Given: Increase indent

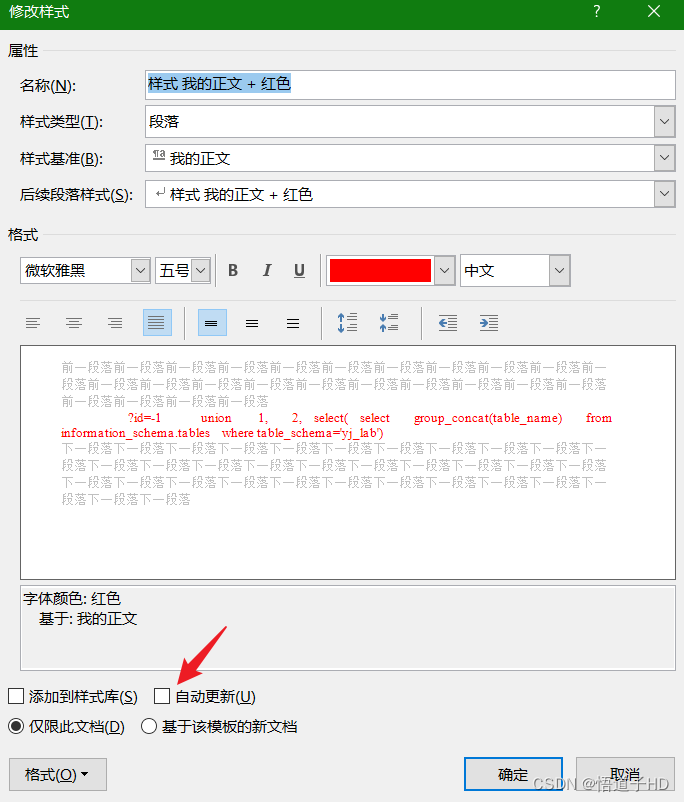Looking at the screenshot, I should pyautogui.click(x=489, y=323).
